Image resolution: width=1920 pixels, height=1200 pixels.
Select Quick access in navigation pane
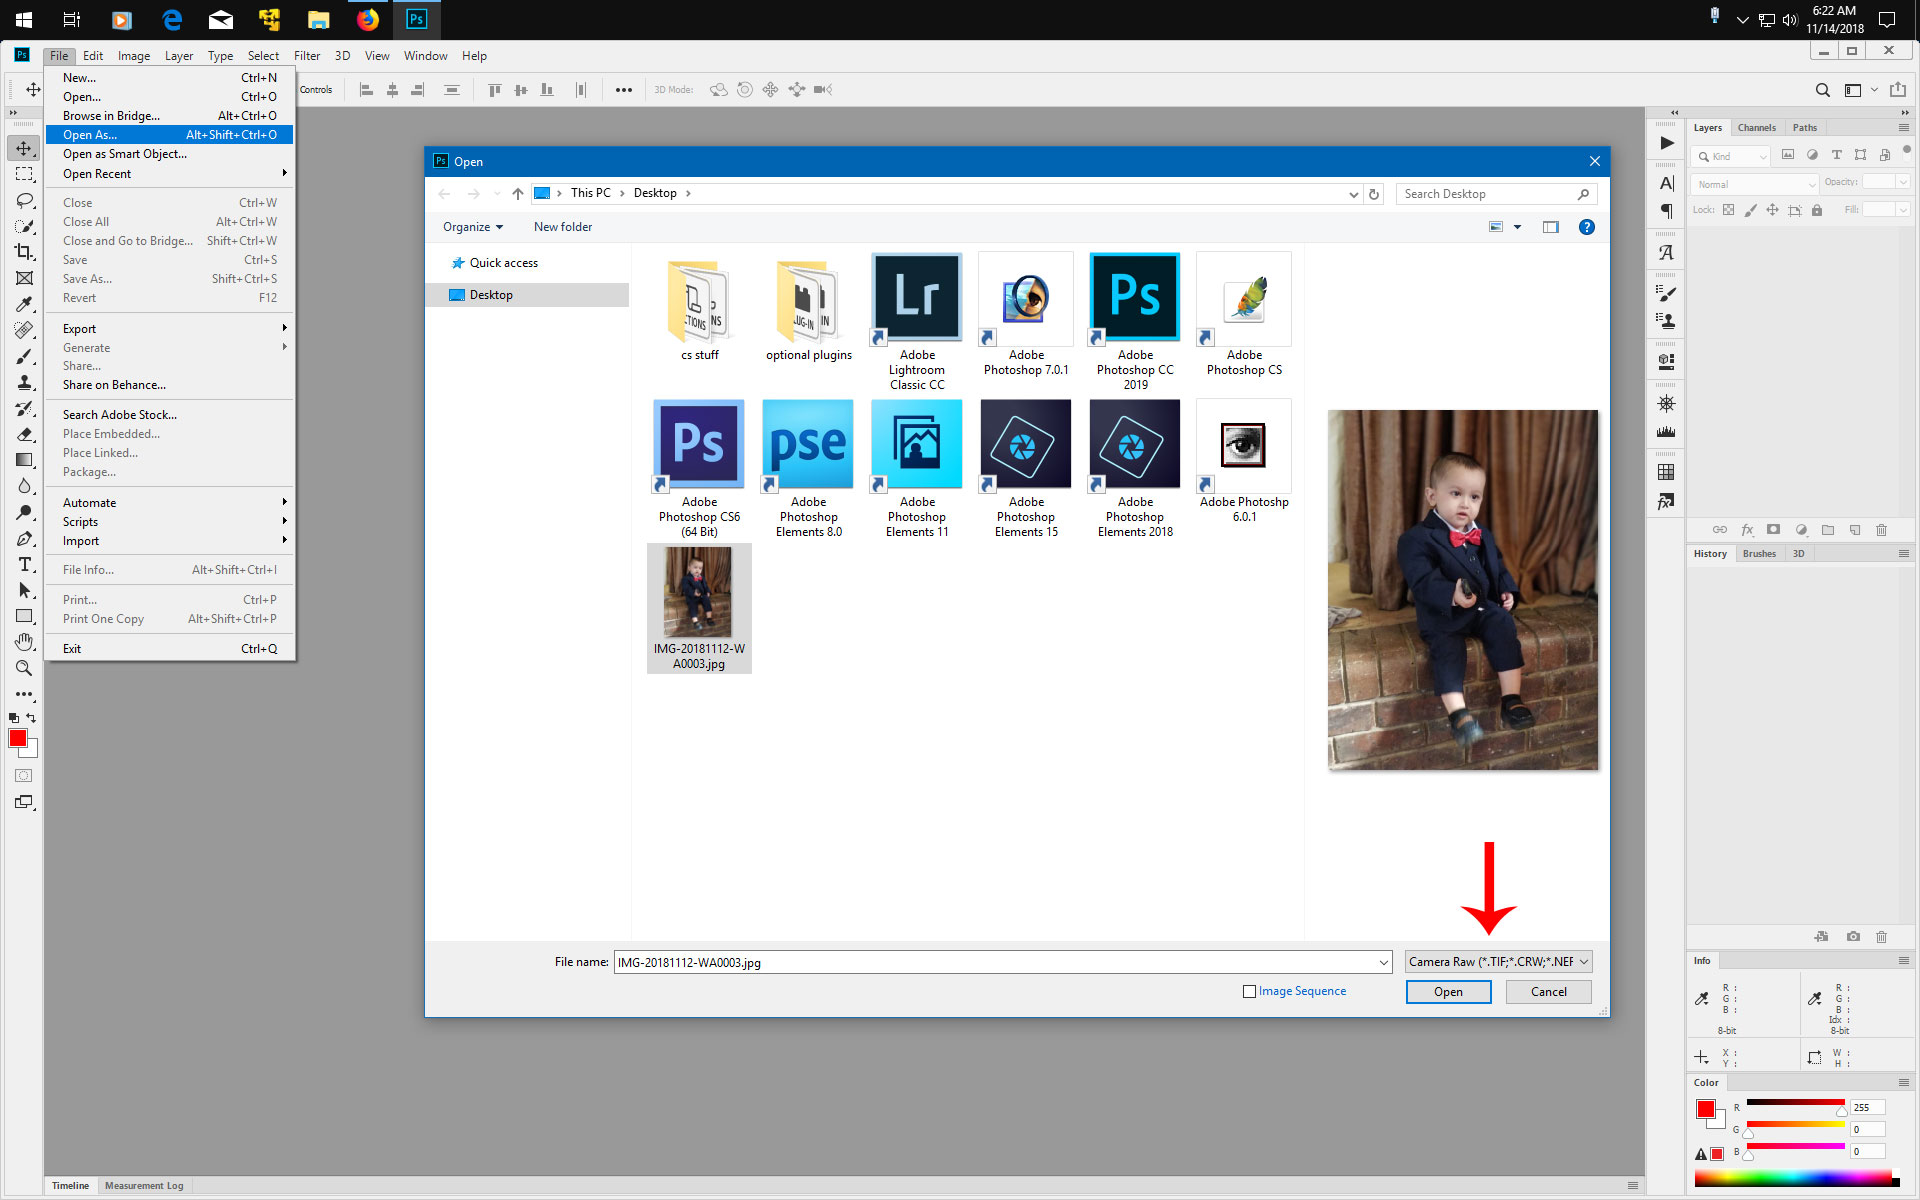[504, 263]
